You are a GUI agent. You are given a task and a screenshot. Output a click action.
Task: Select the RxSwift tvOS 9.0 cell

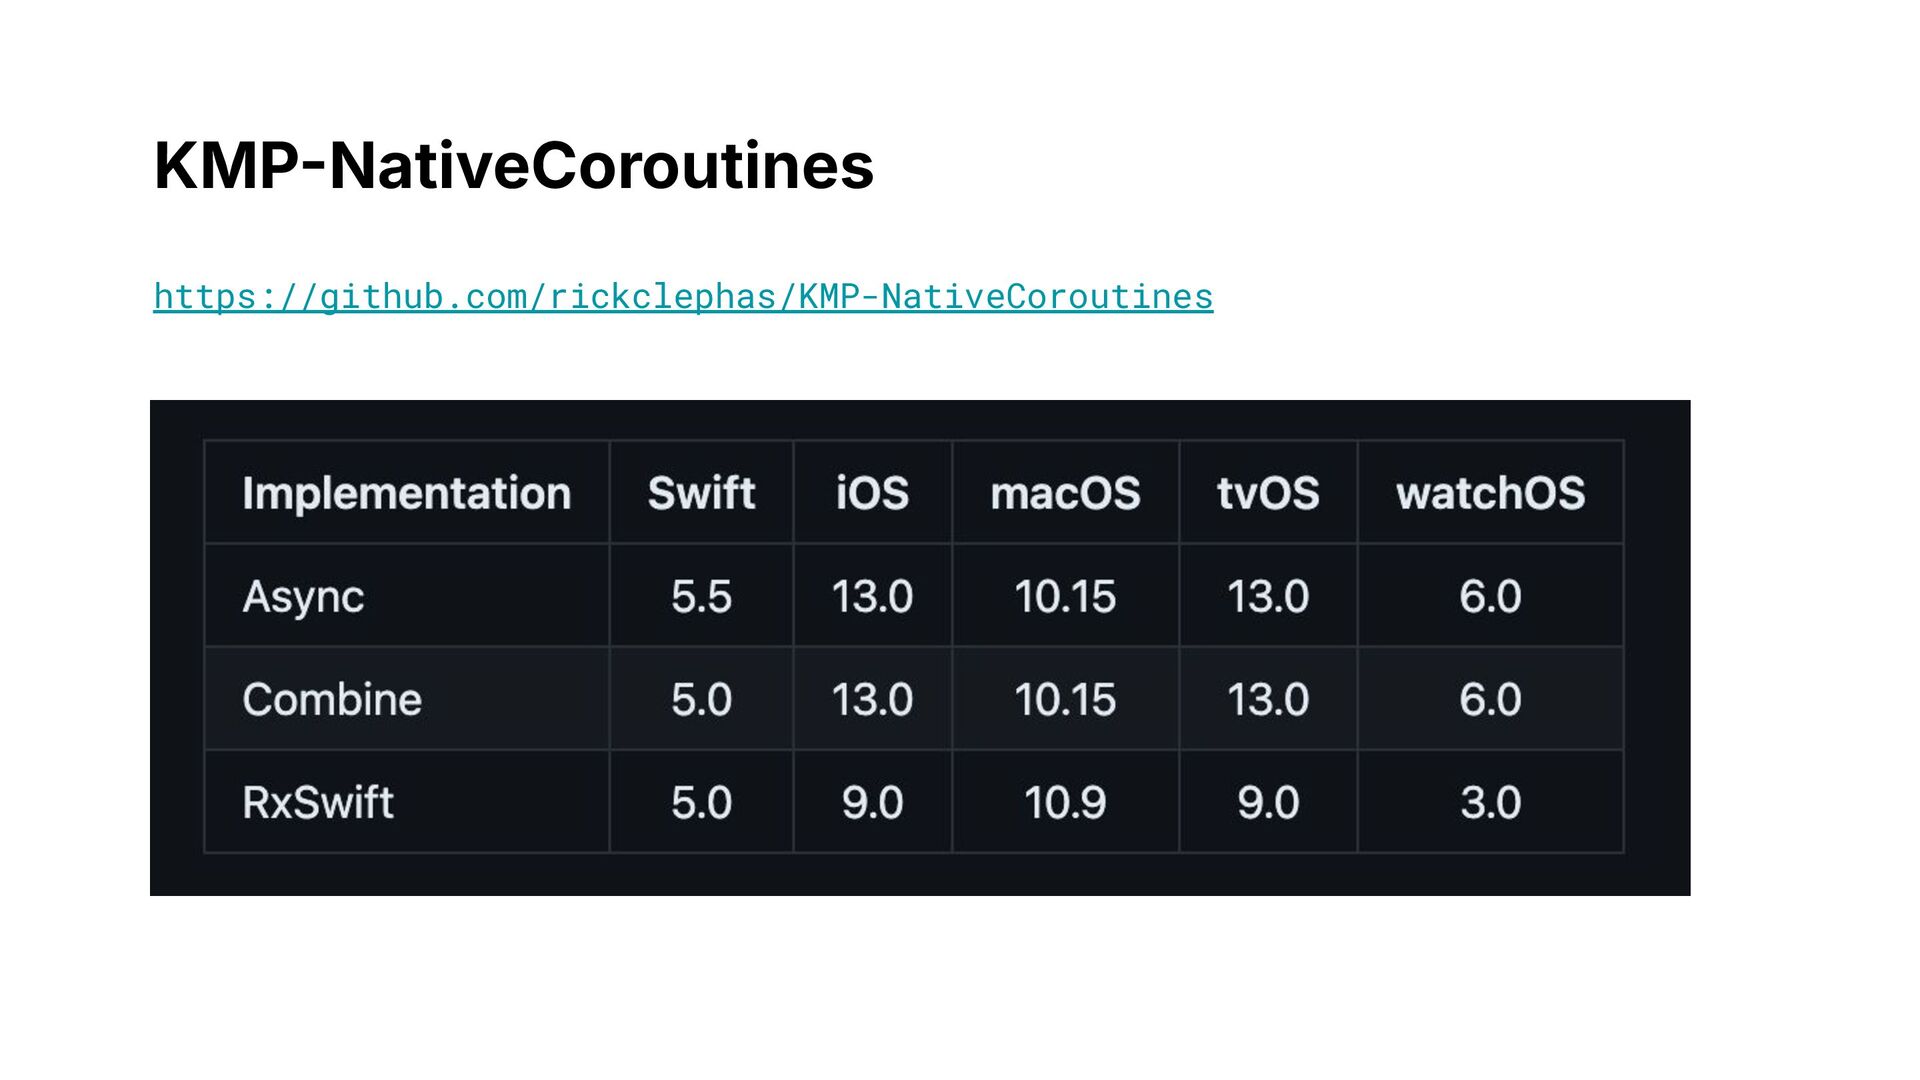(1268, 802)
